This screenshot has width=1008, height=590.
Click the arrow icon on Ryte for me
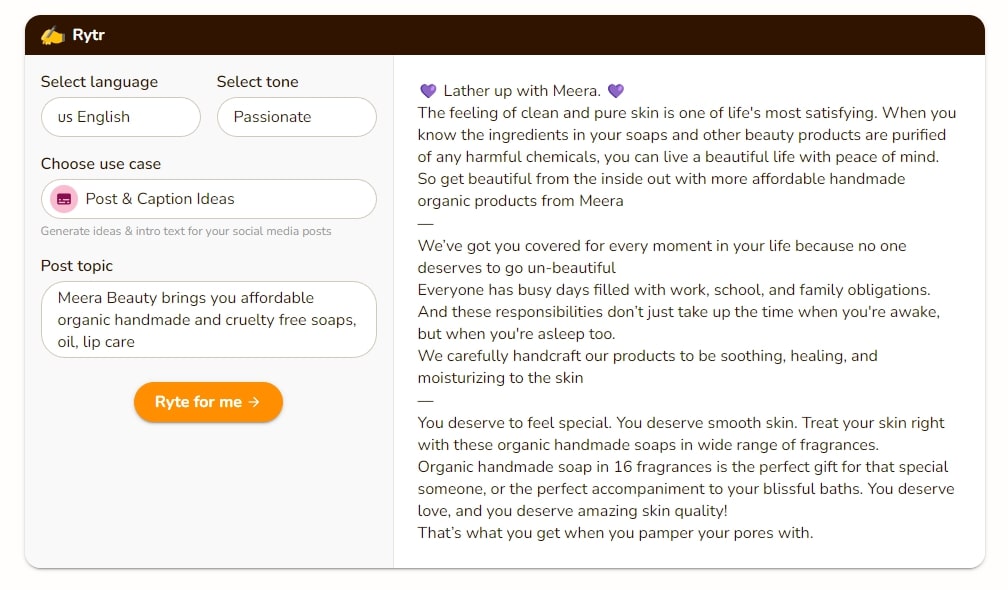[255, 402]
